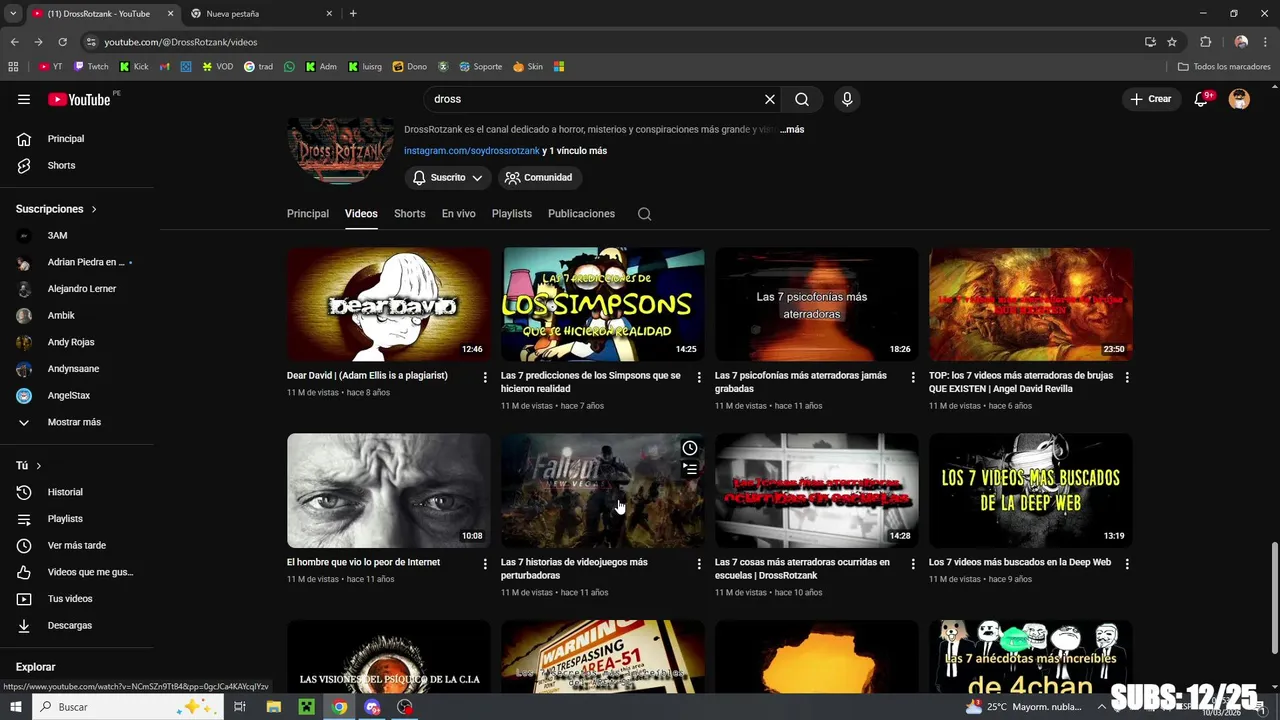The height and width of the screenshot is (720, 1280).
Task: Open the En vivo tab
Action: (x=459, y=214)
